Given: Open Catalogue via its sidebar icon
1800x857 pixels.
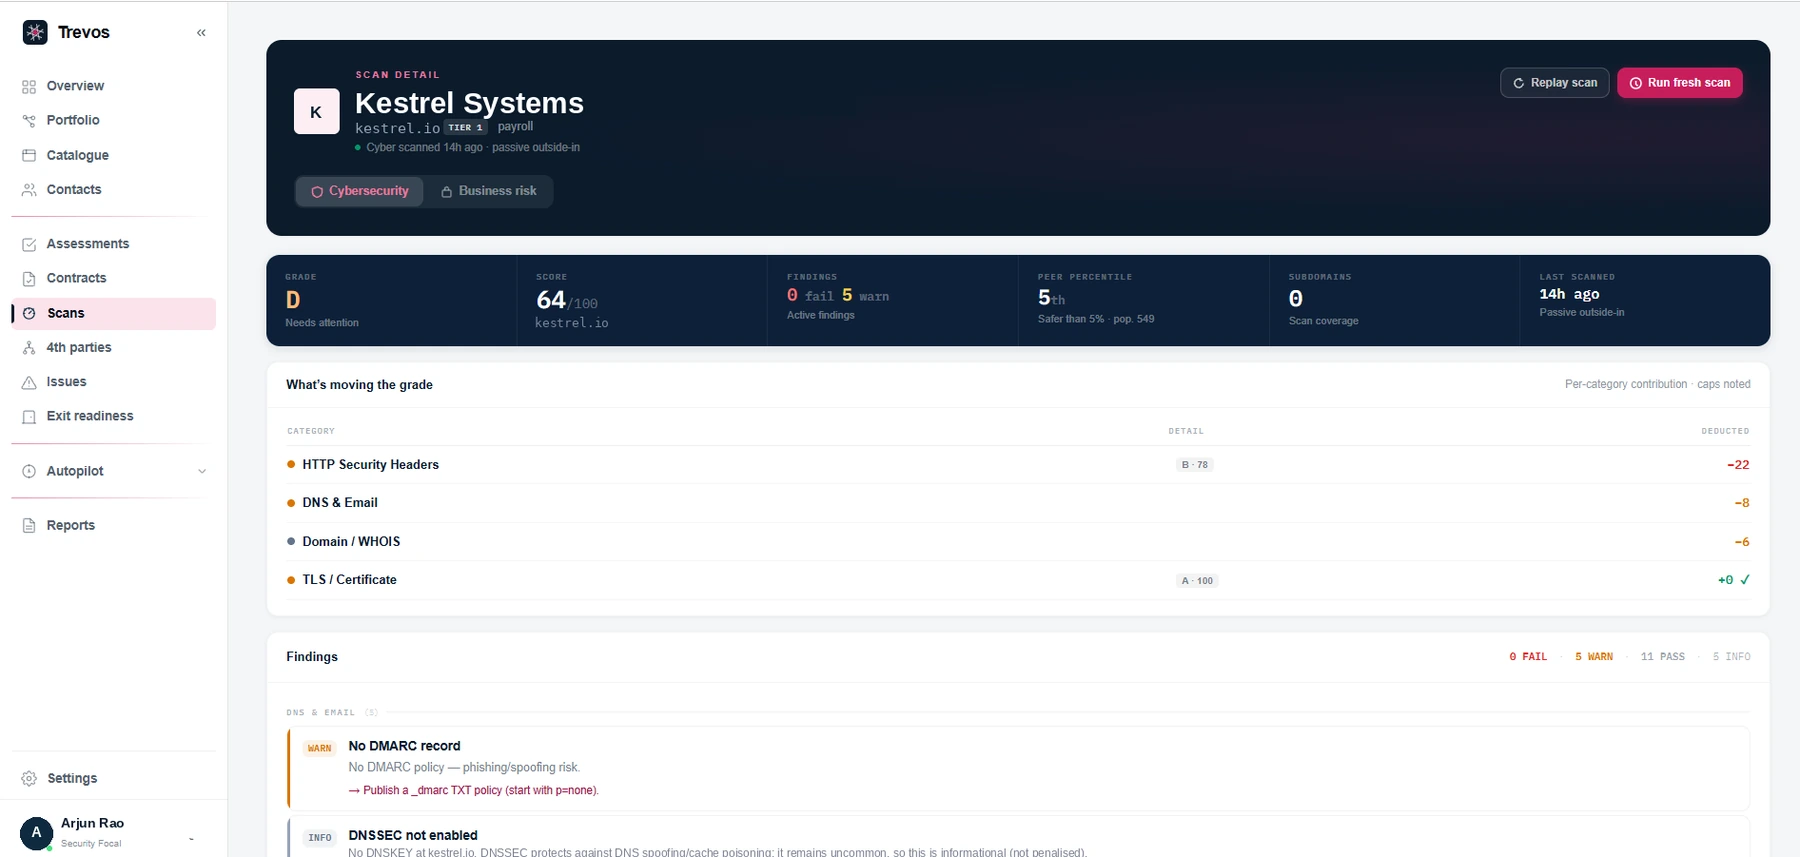Looking at the screenshot, I should click(x=29, y=156).
